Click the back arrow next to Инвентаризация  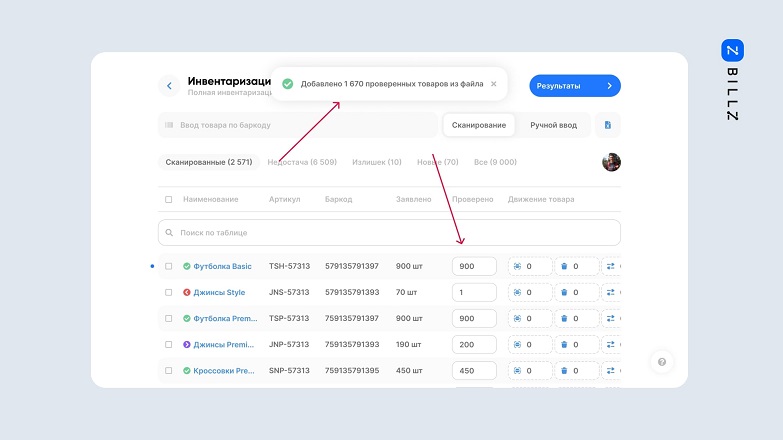[x=169, y=86]
